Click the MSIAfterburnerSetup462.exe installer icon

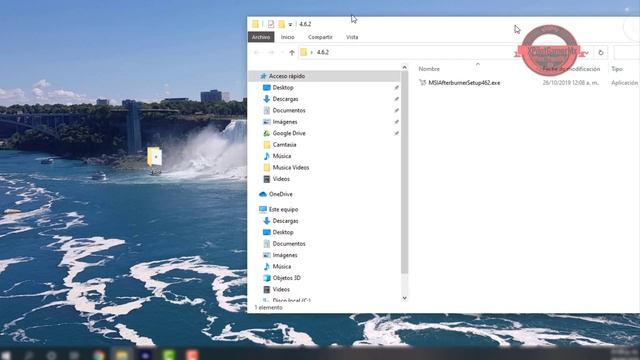(422, 83)
